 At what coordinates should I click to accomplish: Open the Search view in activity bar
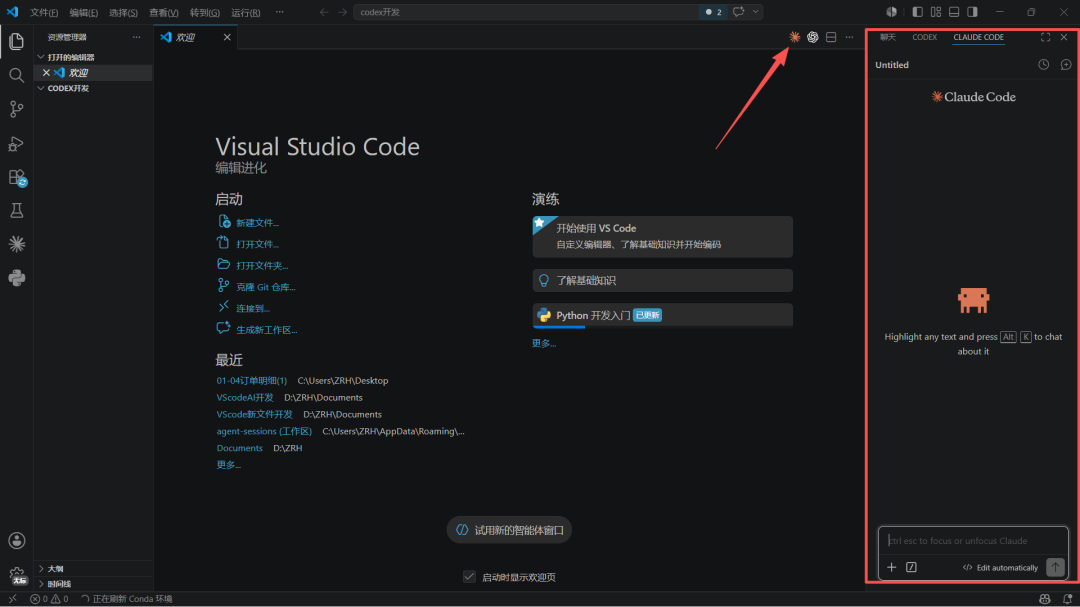[17, 75]
